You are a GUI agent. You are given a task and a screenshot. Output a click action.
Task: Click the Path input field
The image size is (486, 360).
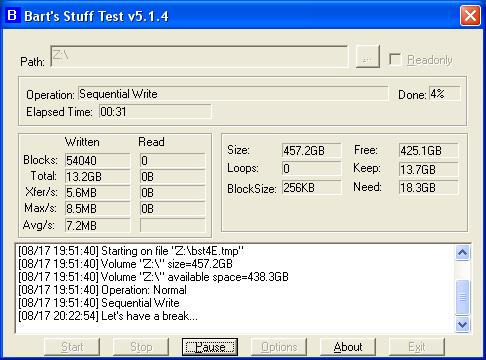click(x=199, y=57)
